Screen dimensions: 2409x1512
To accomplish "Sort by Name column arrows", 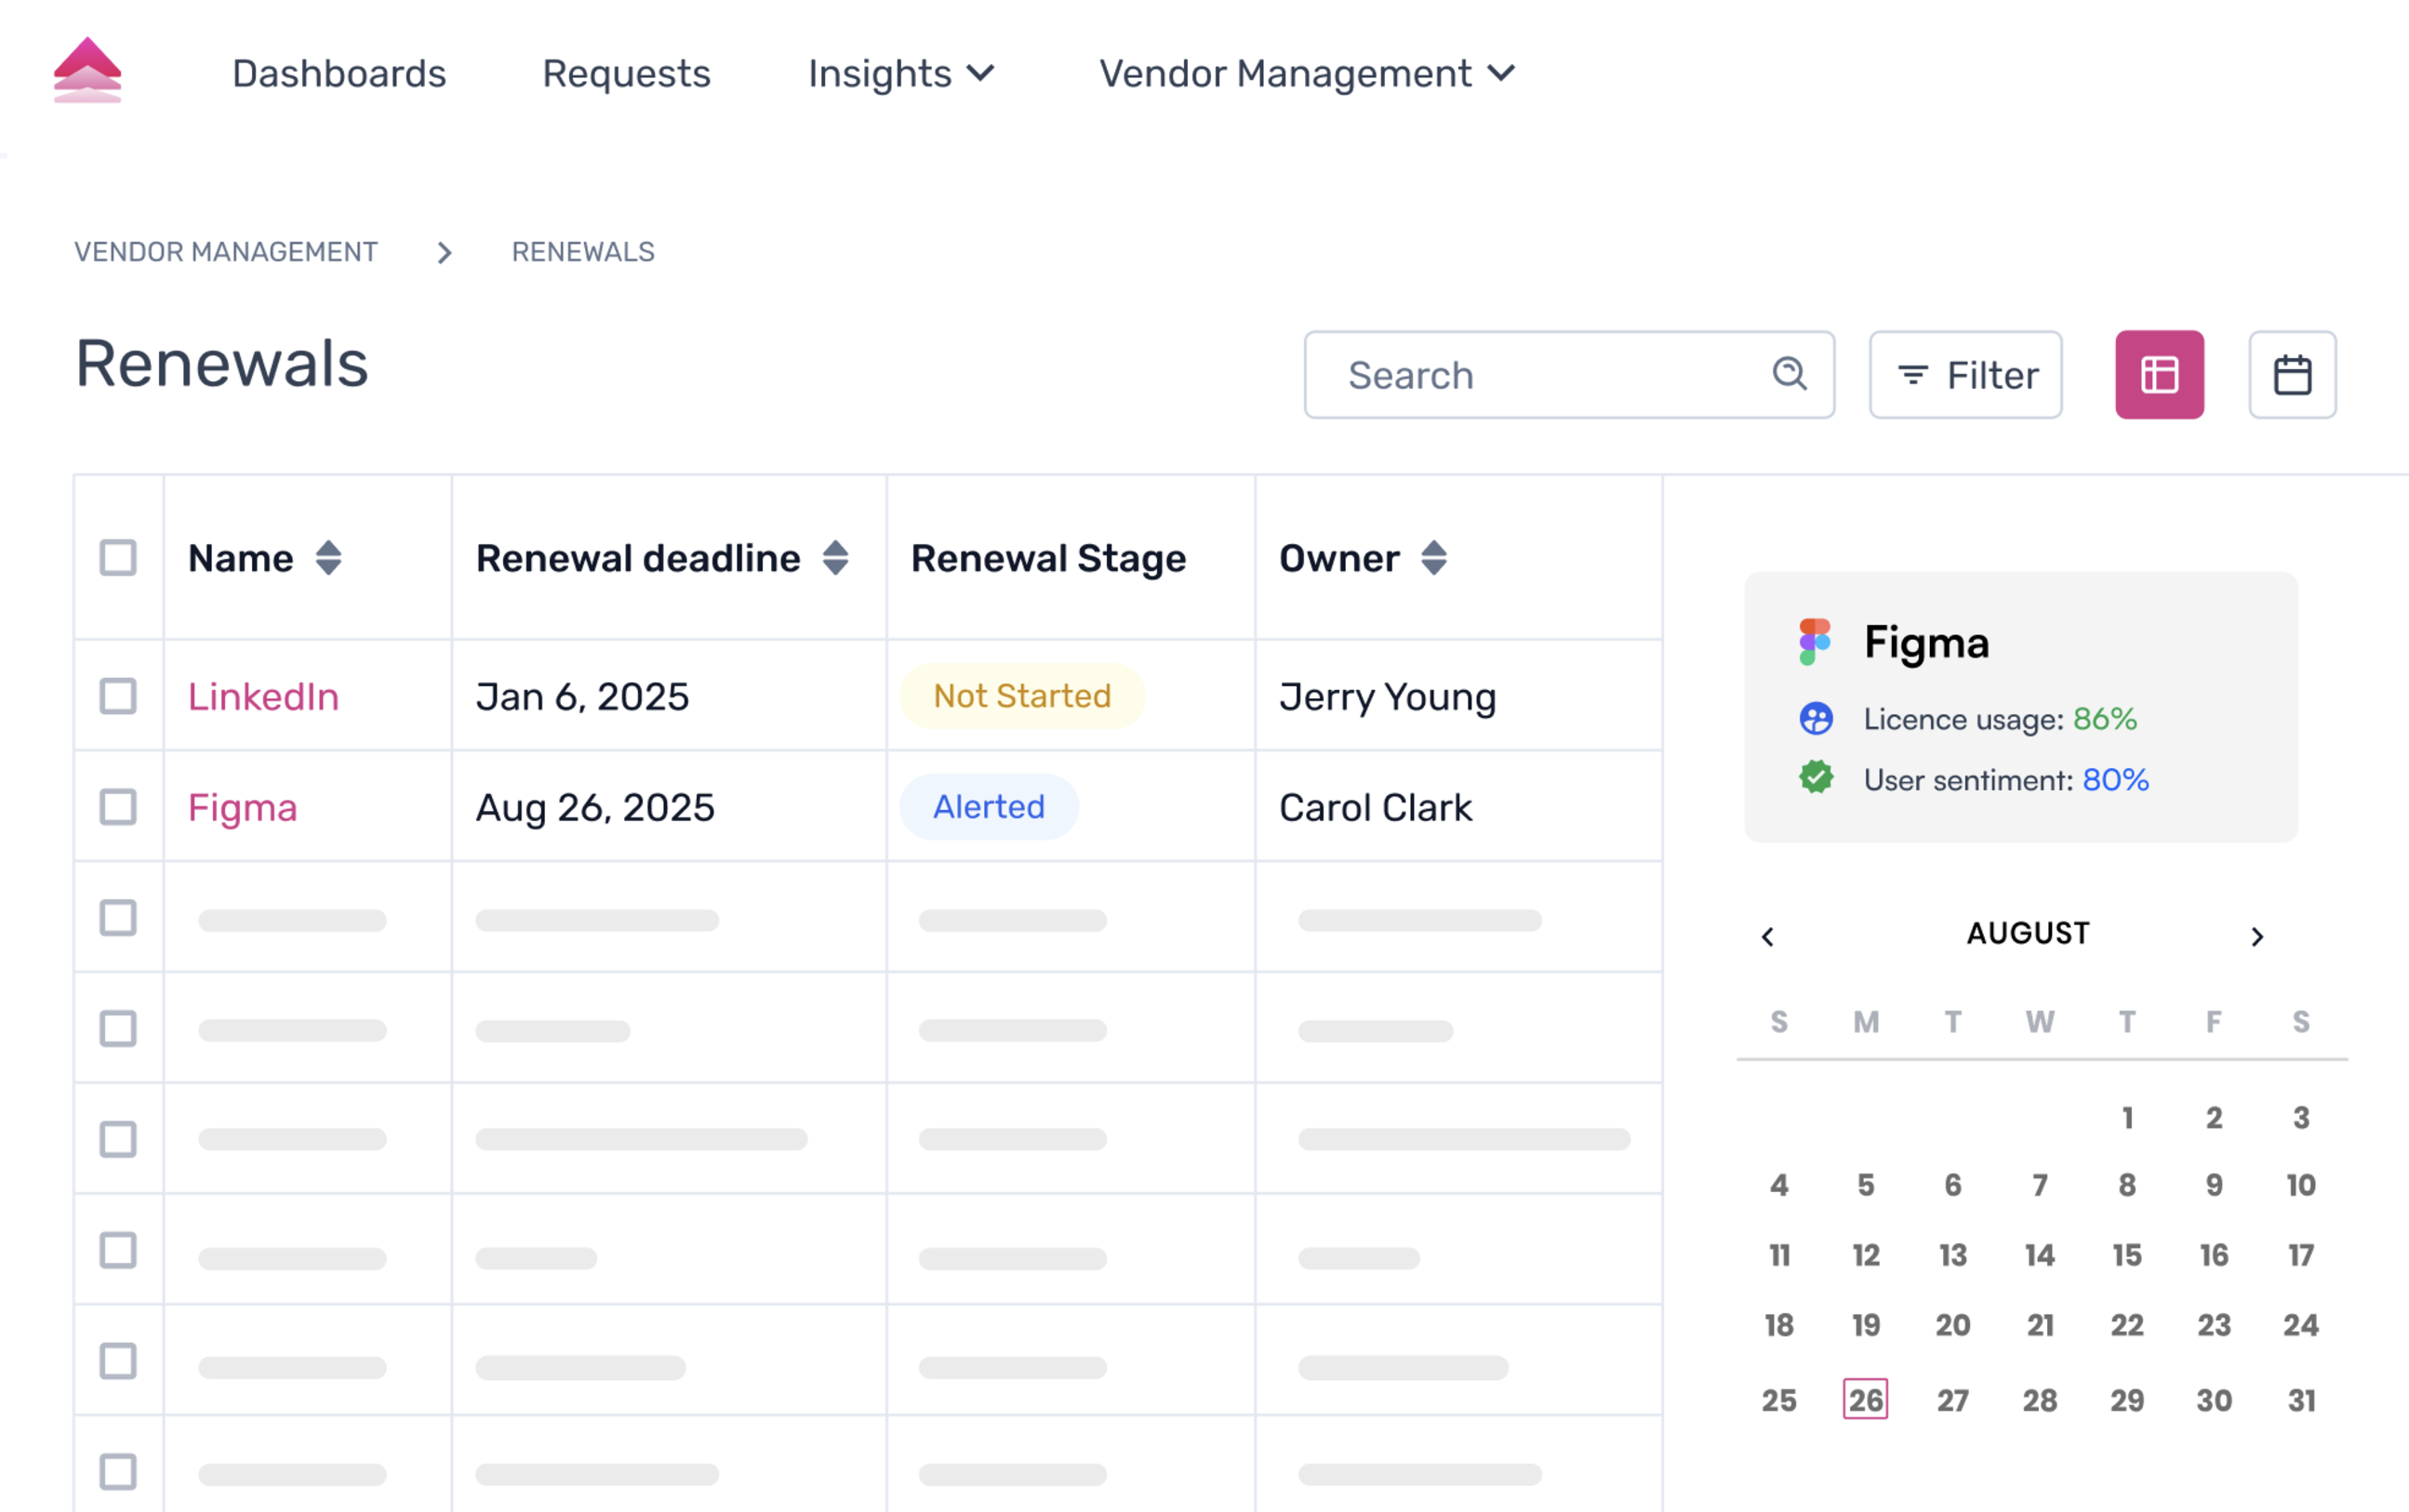I will pos(328,558).
